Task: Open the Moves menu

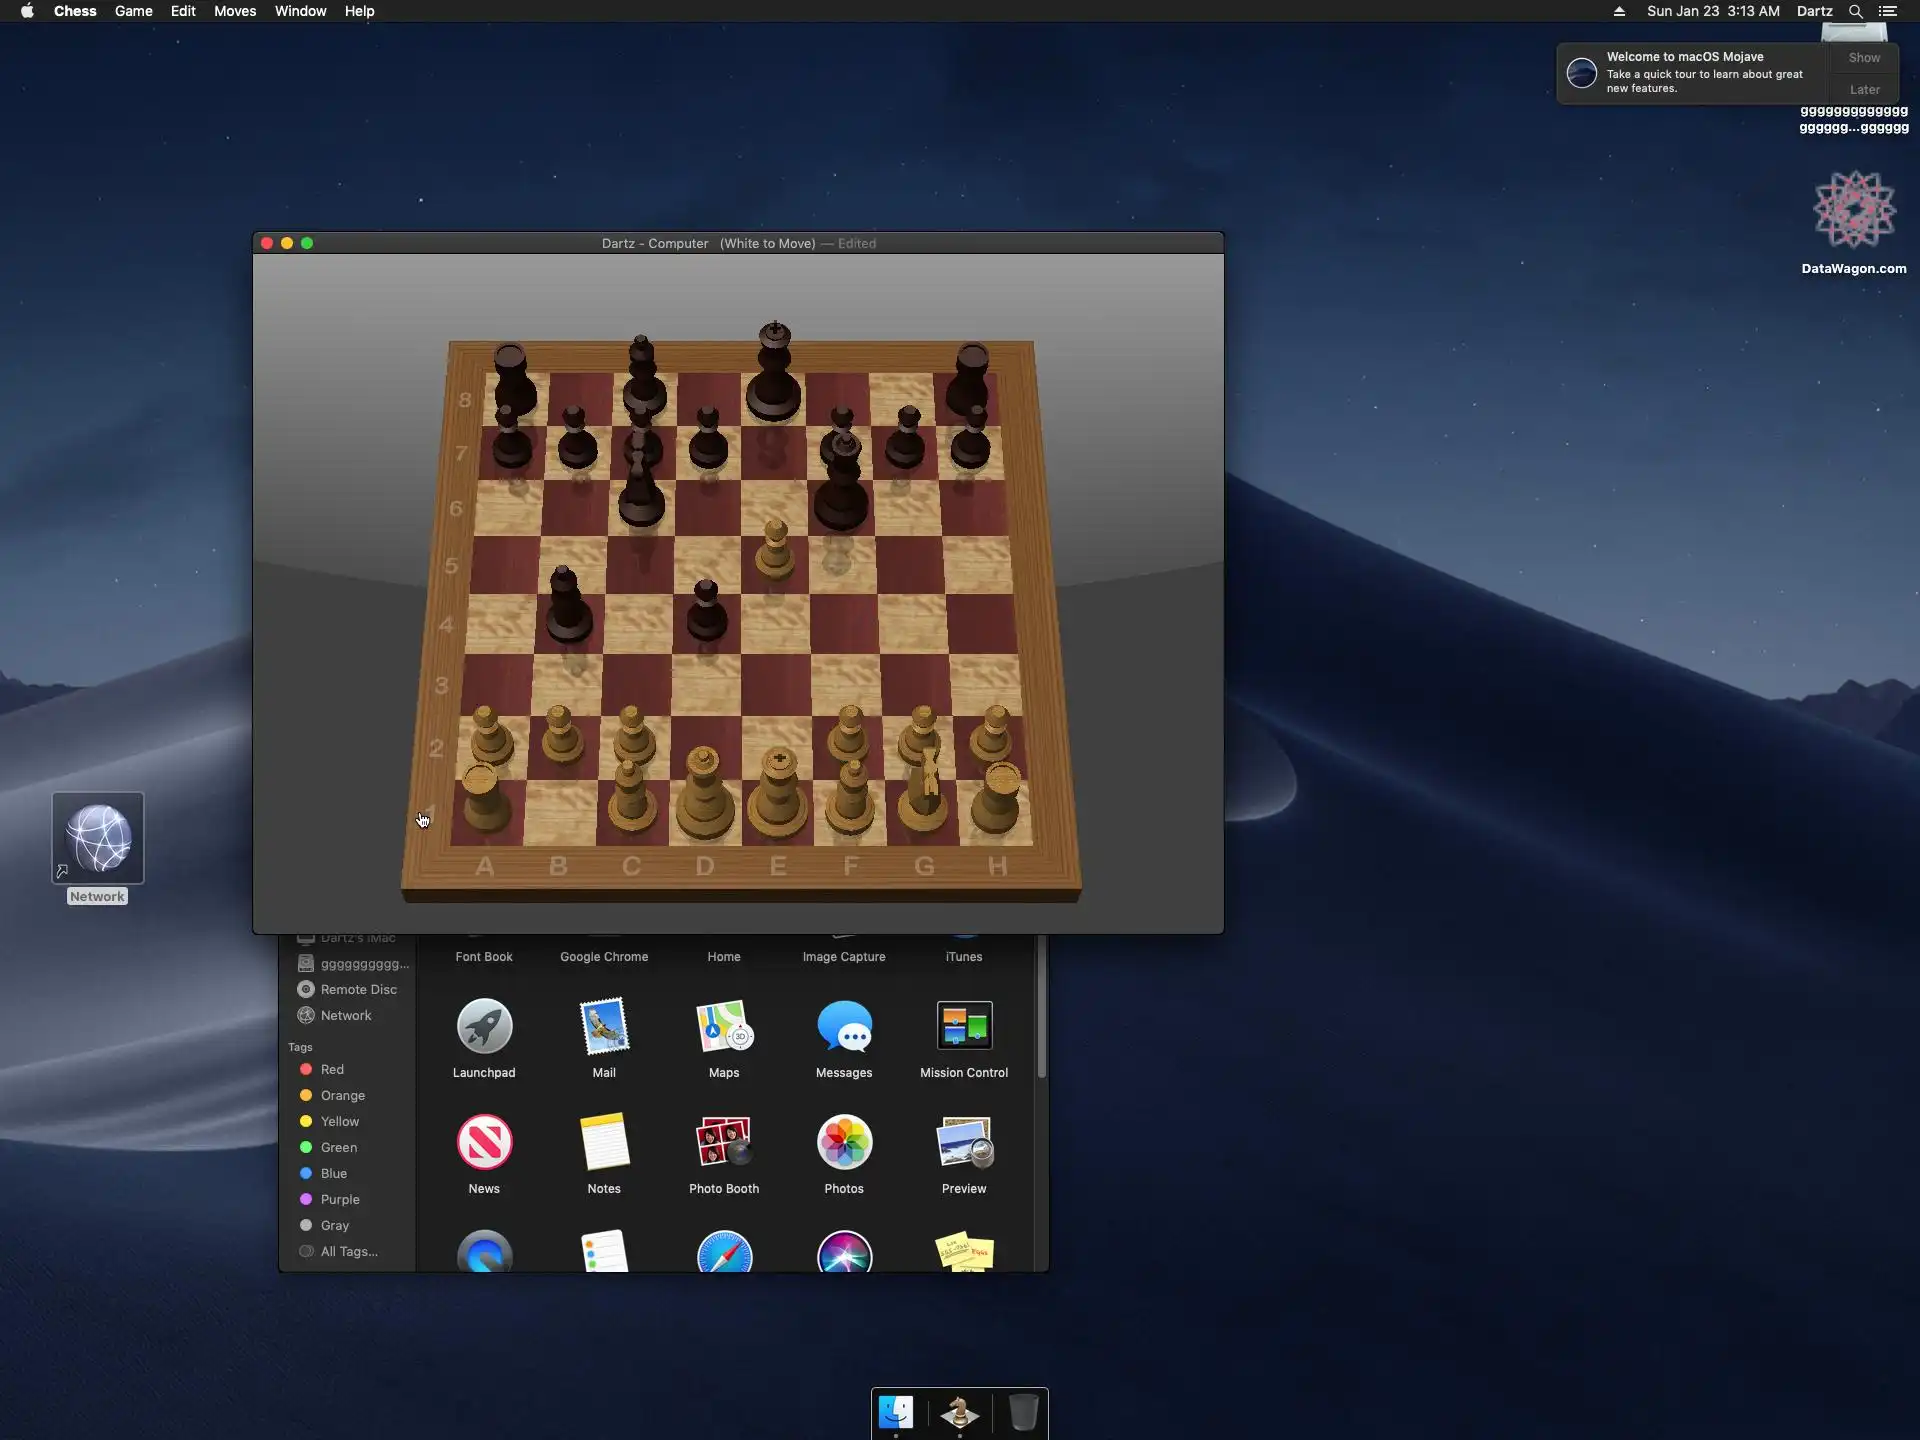Action: click(235, 11)
